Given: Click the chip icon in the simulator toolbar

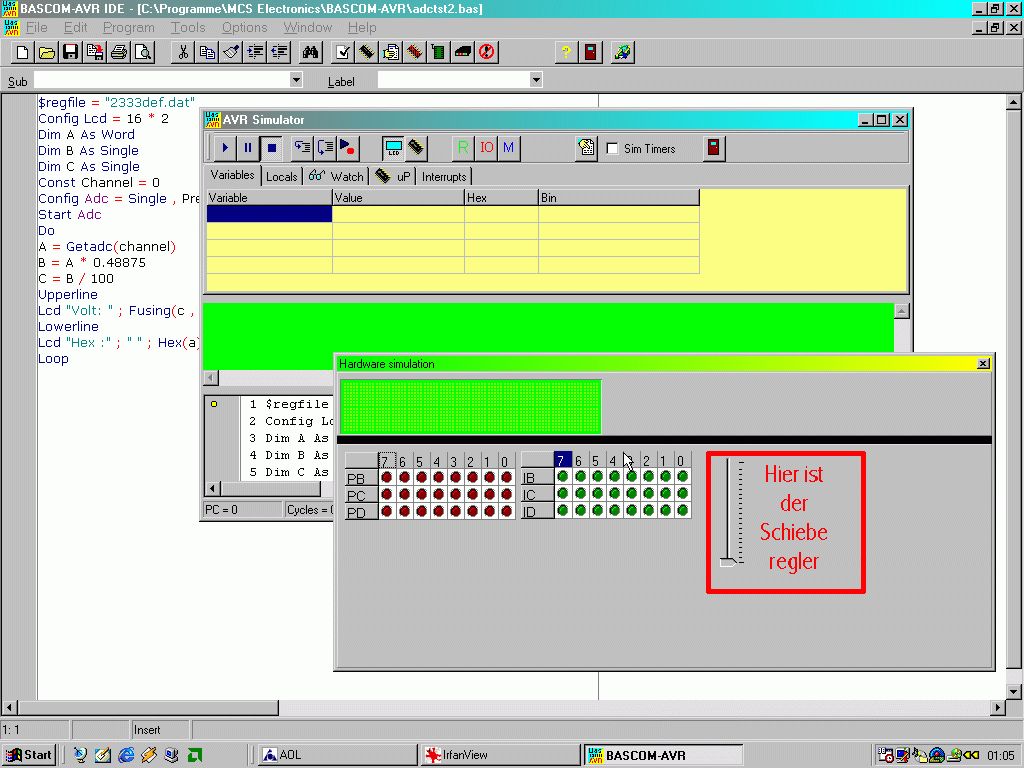Looking at the screenshot, I should click(x=416, y=148).
